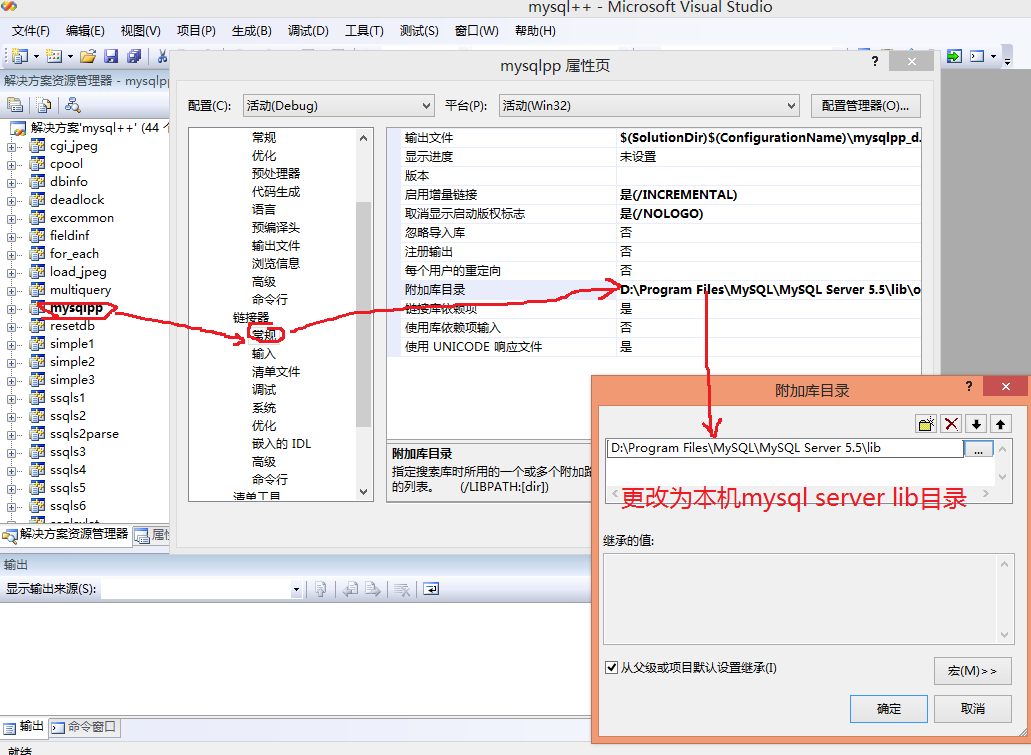Select the 输入 item under 链接器
The height and width of the screenshot is (755, 1031).
point(264,354)
